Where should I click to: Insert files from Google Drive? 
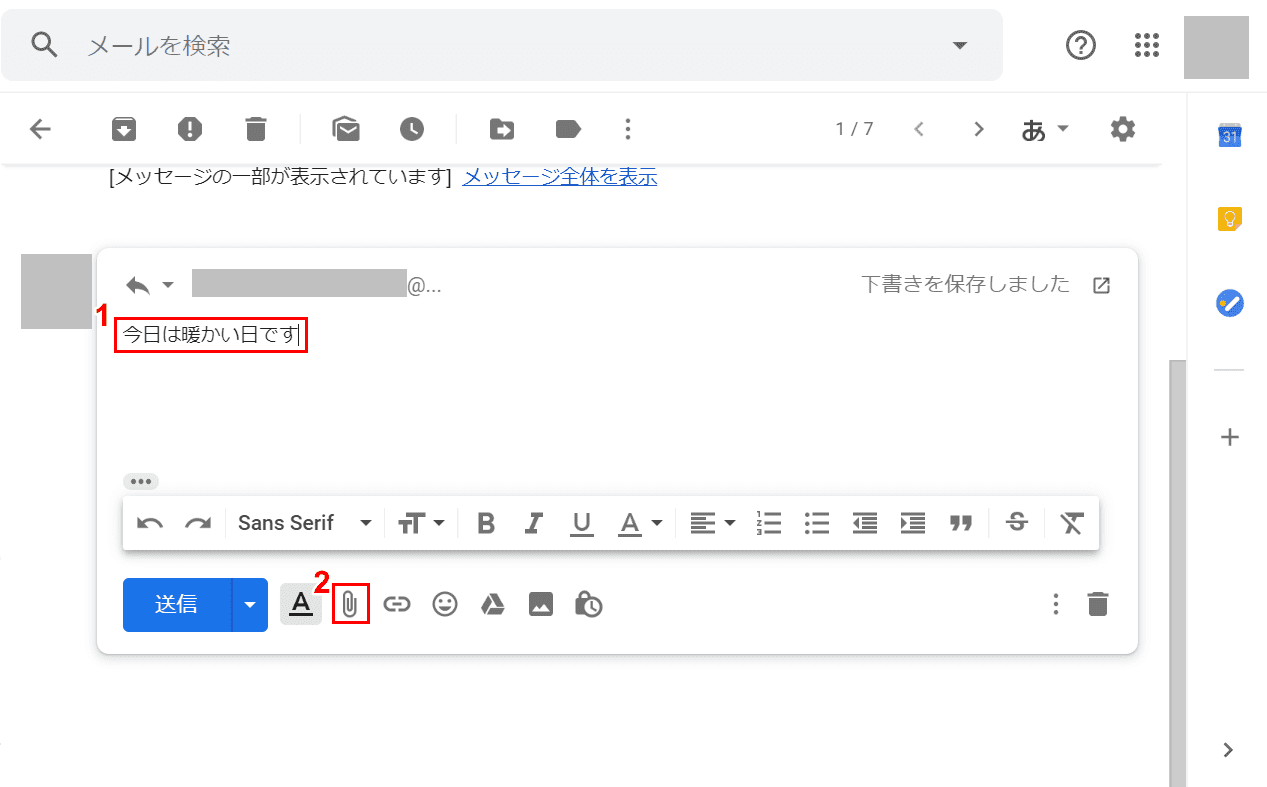click(x=493, y=605)
